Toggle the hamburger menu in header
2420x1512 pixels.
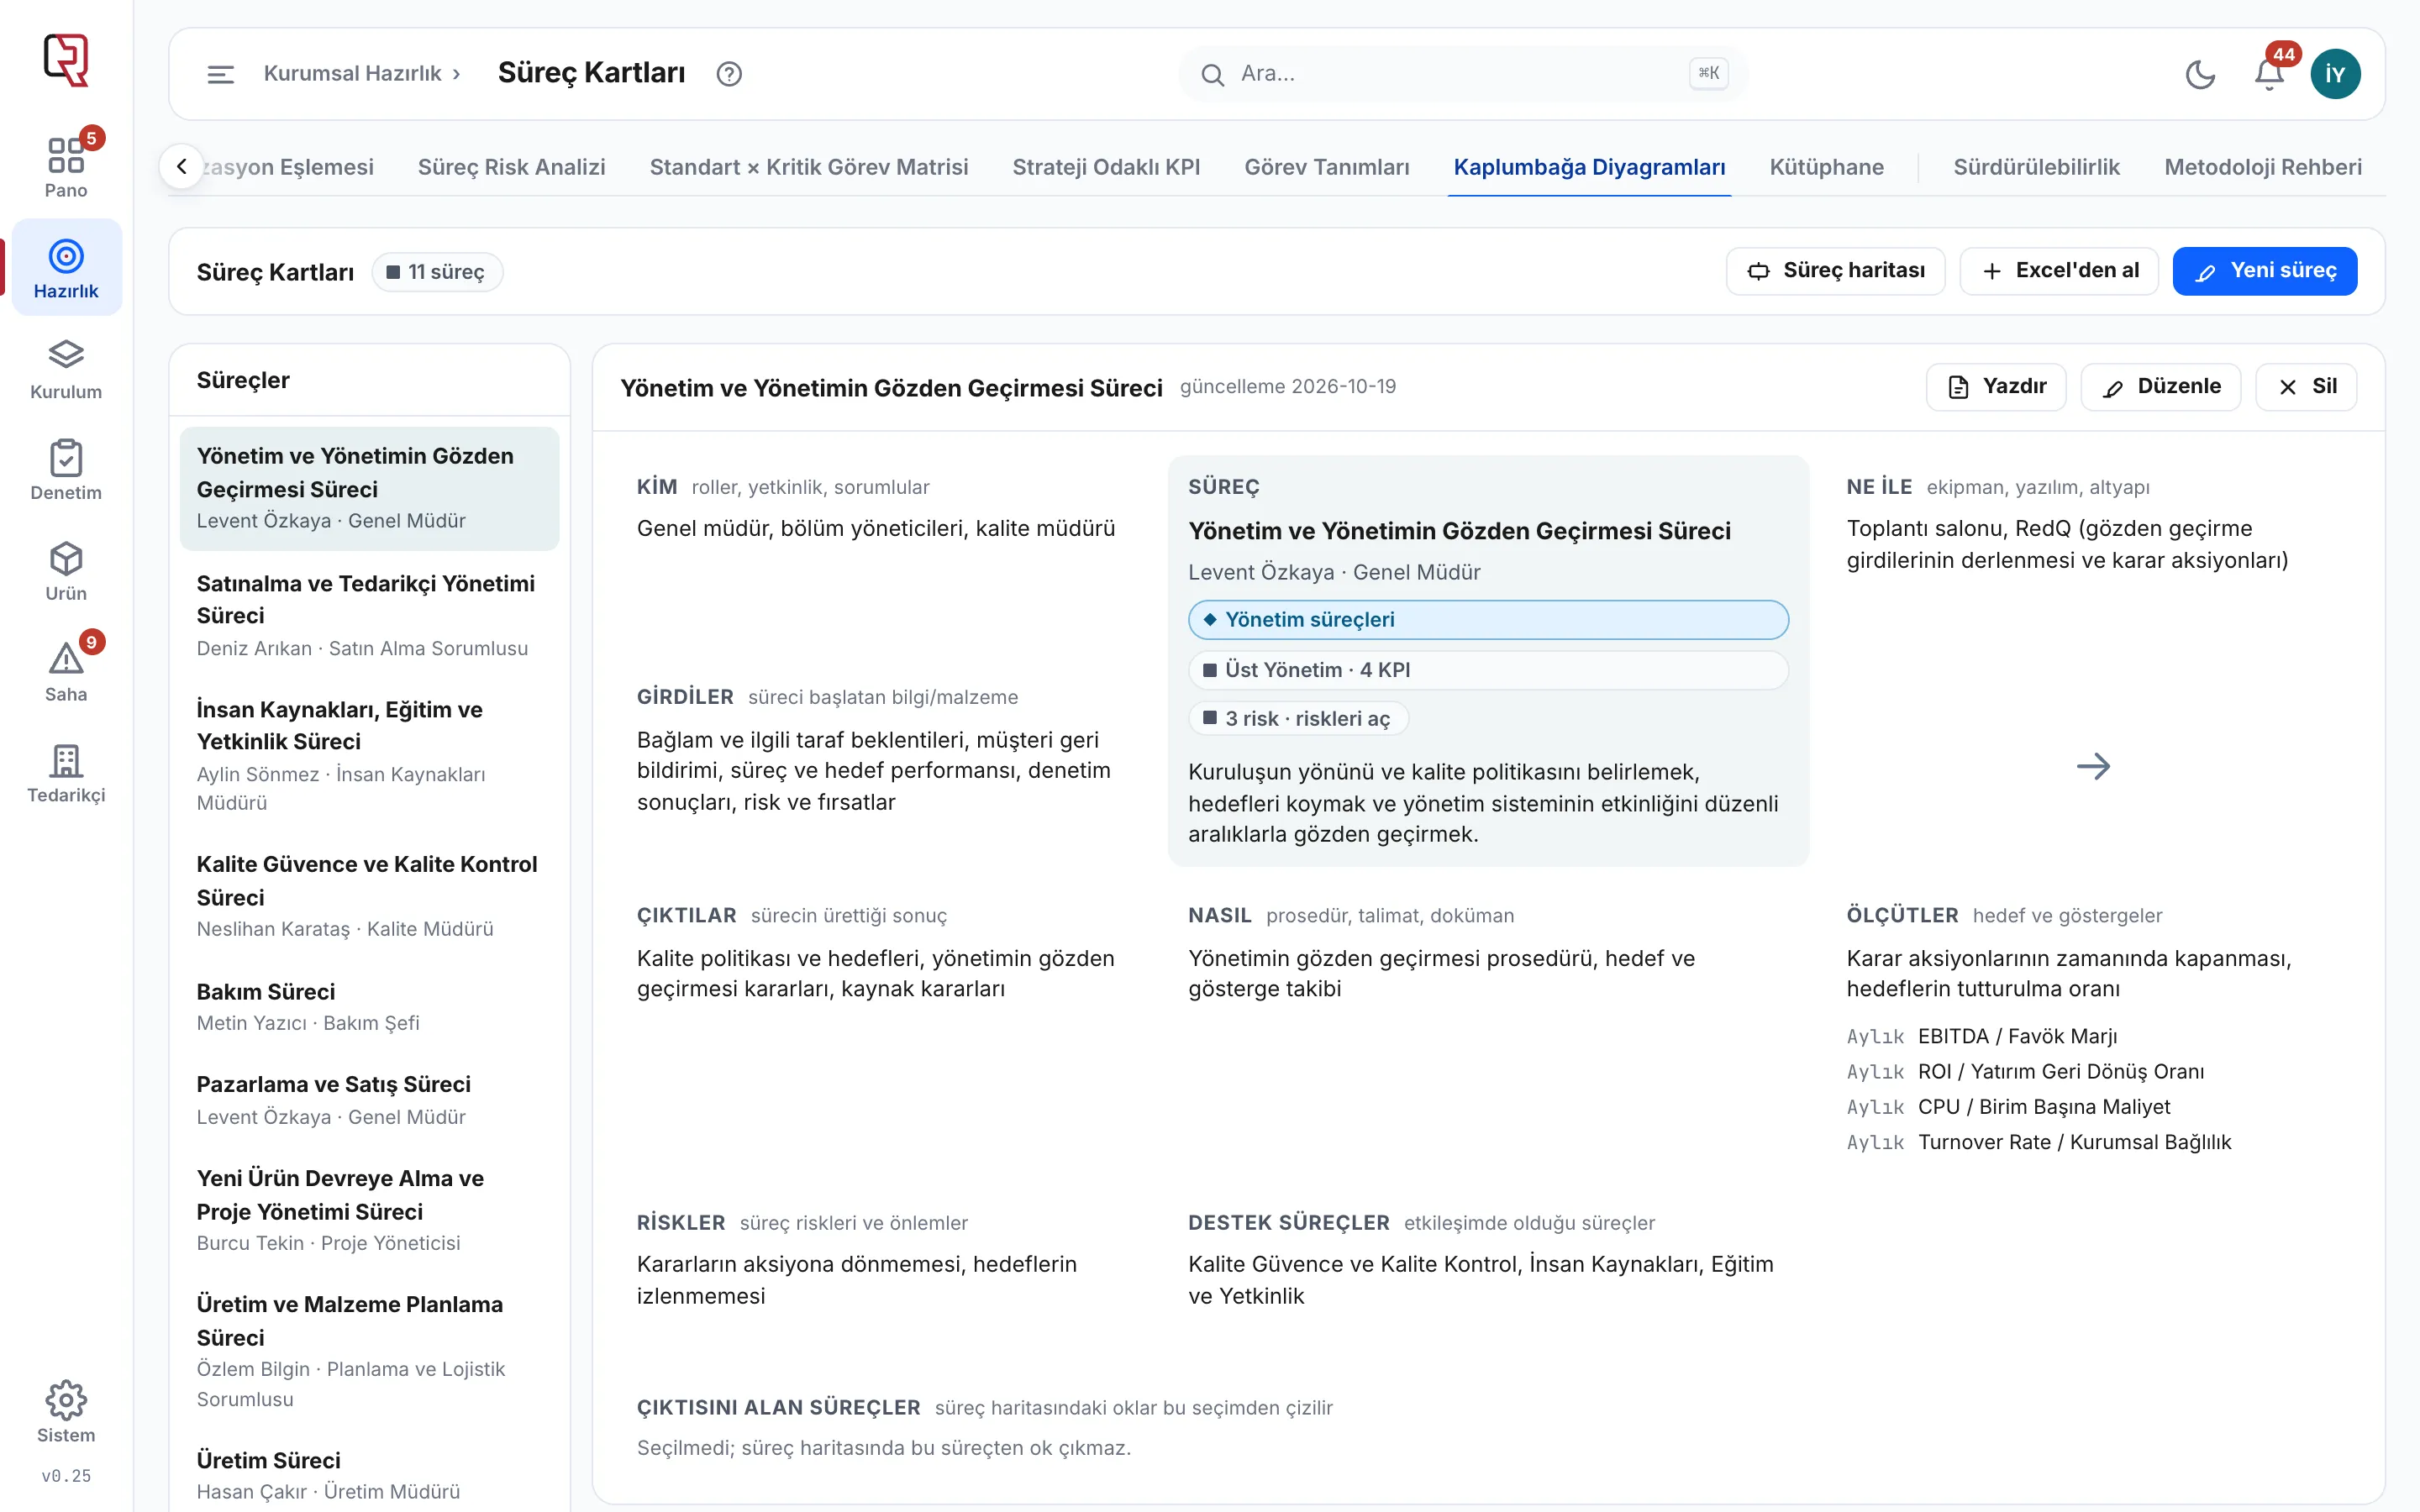[x=220, y=74]
